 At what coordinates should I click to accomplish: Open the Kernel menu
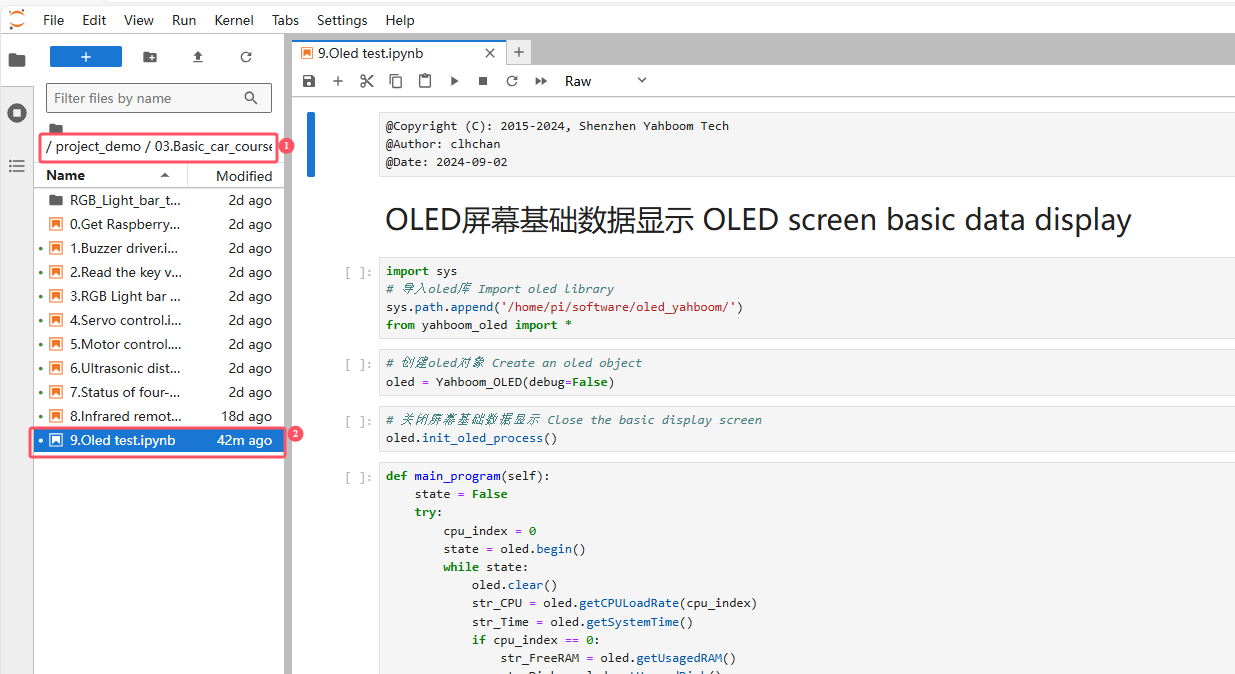[234, 20]
